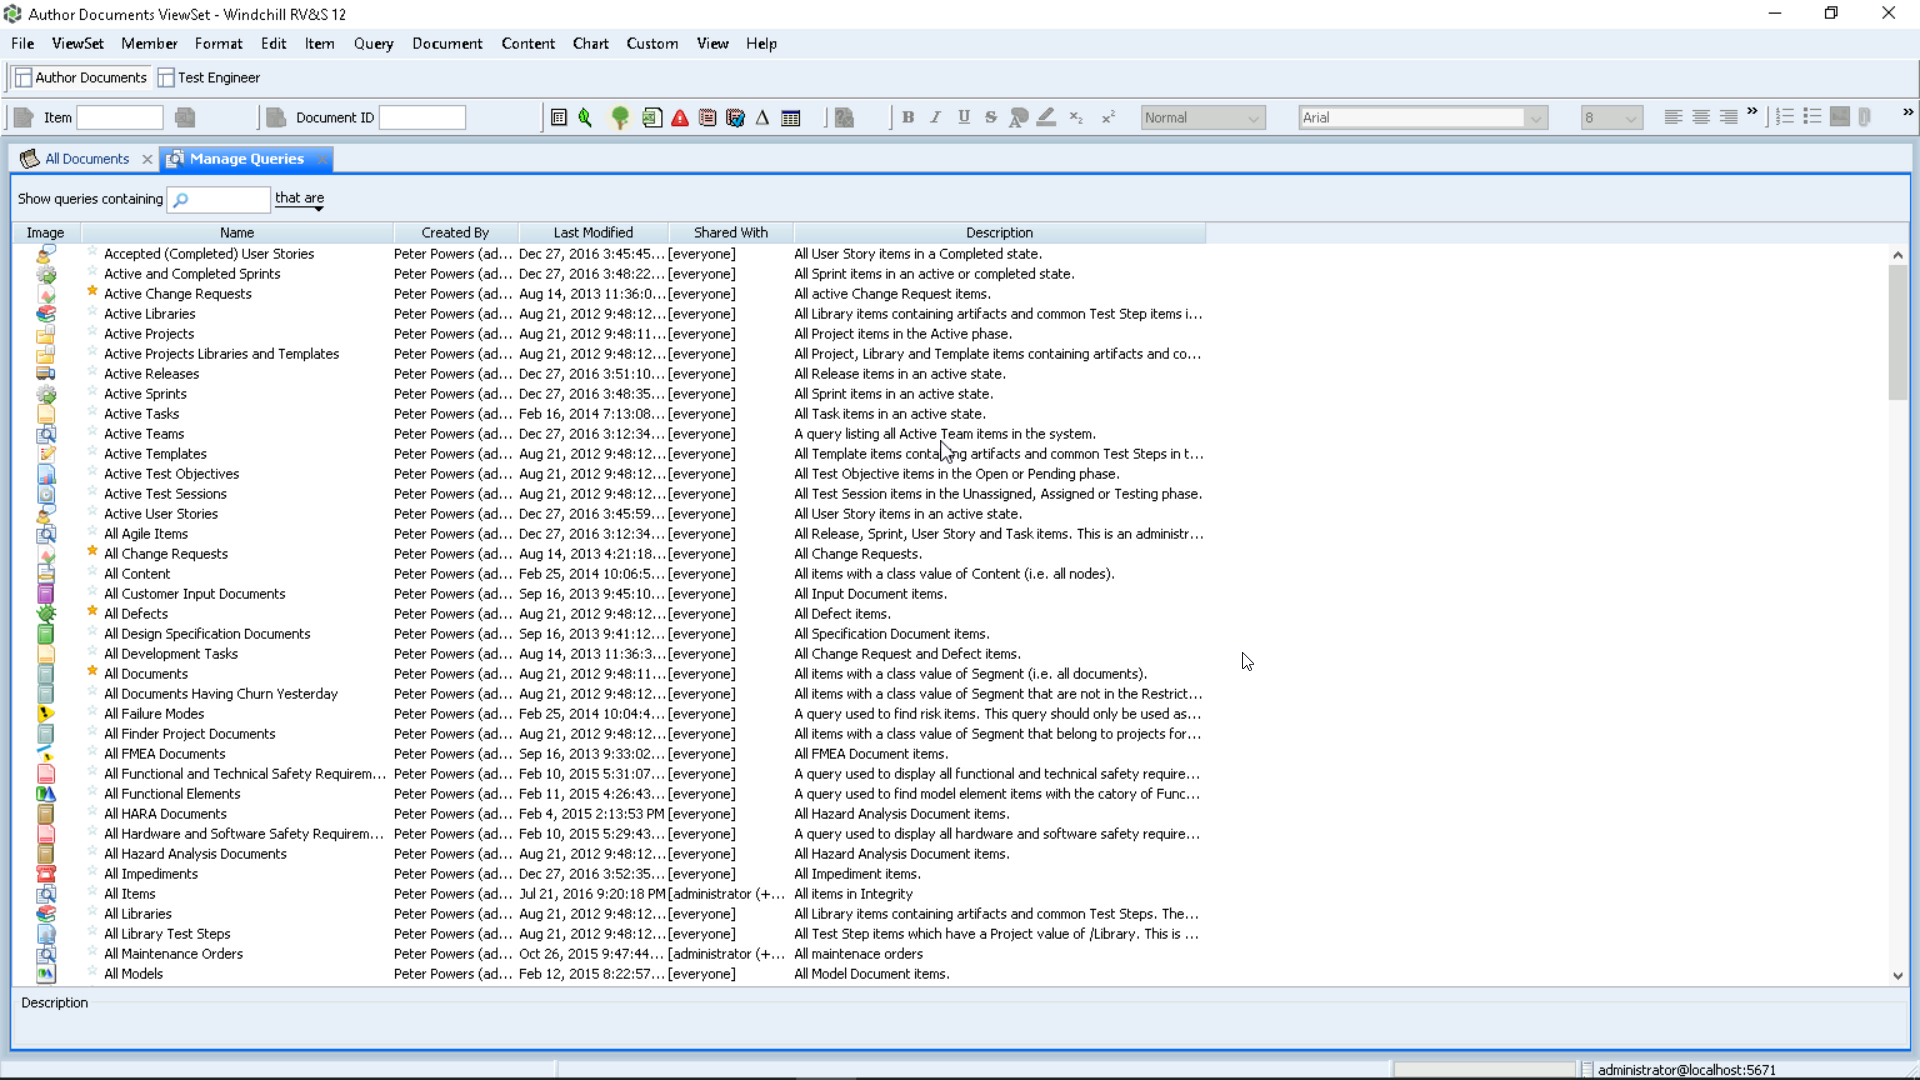Toggle favorite star for All Change Requests

92,552
